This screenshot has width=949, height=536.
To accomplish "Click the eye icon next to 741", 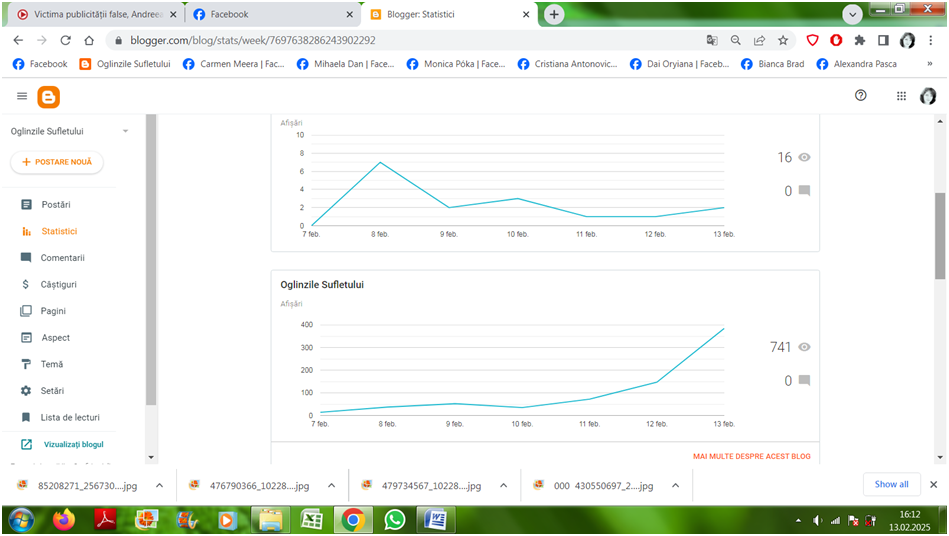I will click(x=804, y=347).
